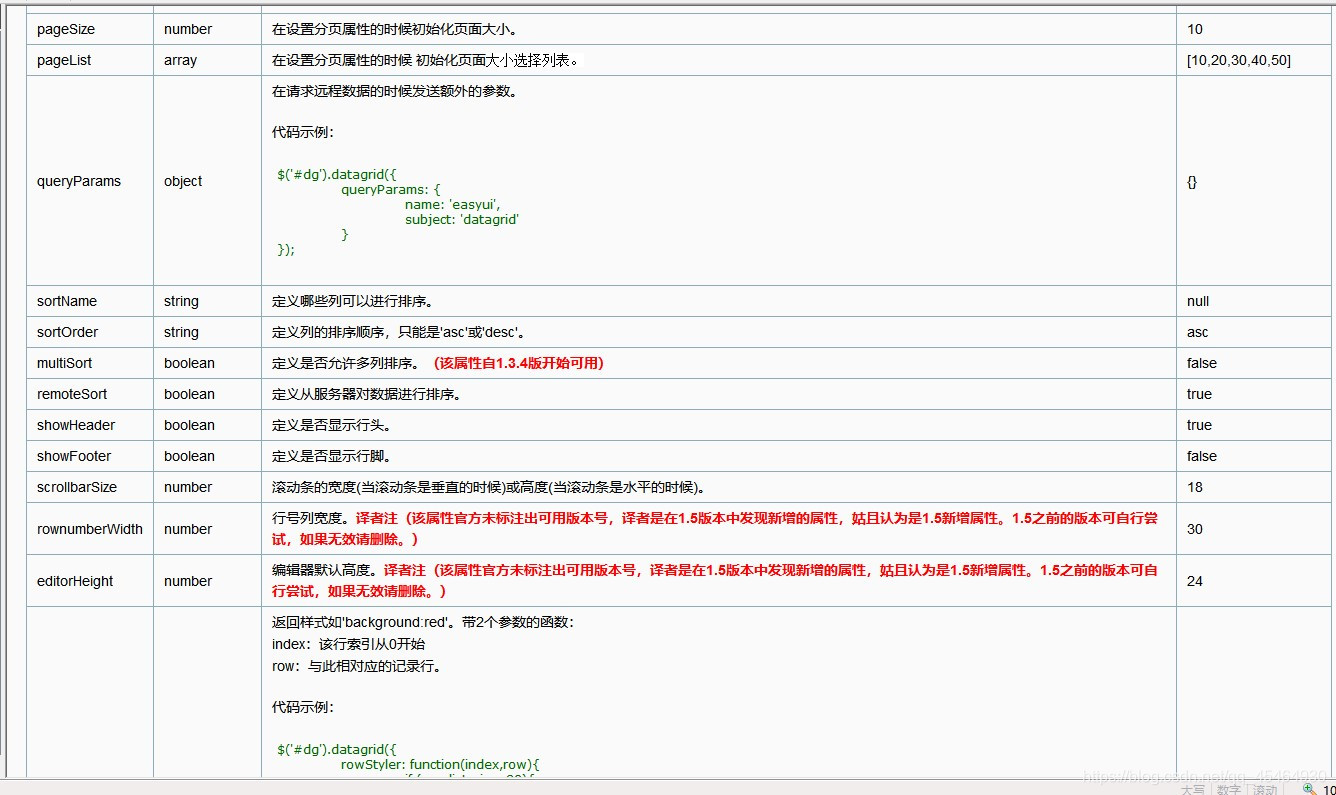Click the text 'row：与此相对应的记录行。'
This screenshot has width=1336, height=795.
point(357,666)
